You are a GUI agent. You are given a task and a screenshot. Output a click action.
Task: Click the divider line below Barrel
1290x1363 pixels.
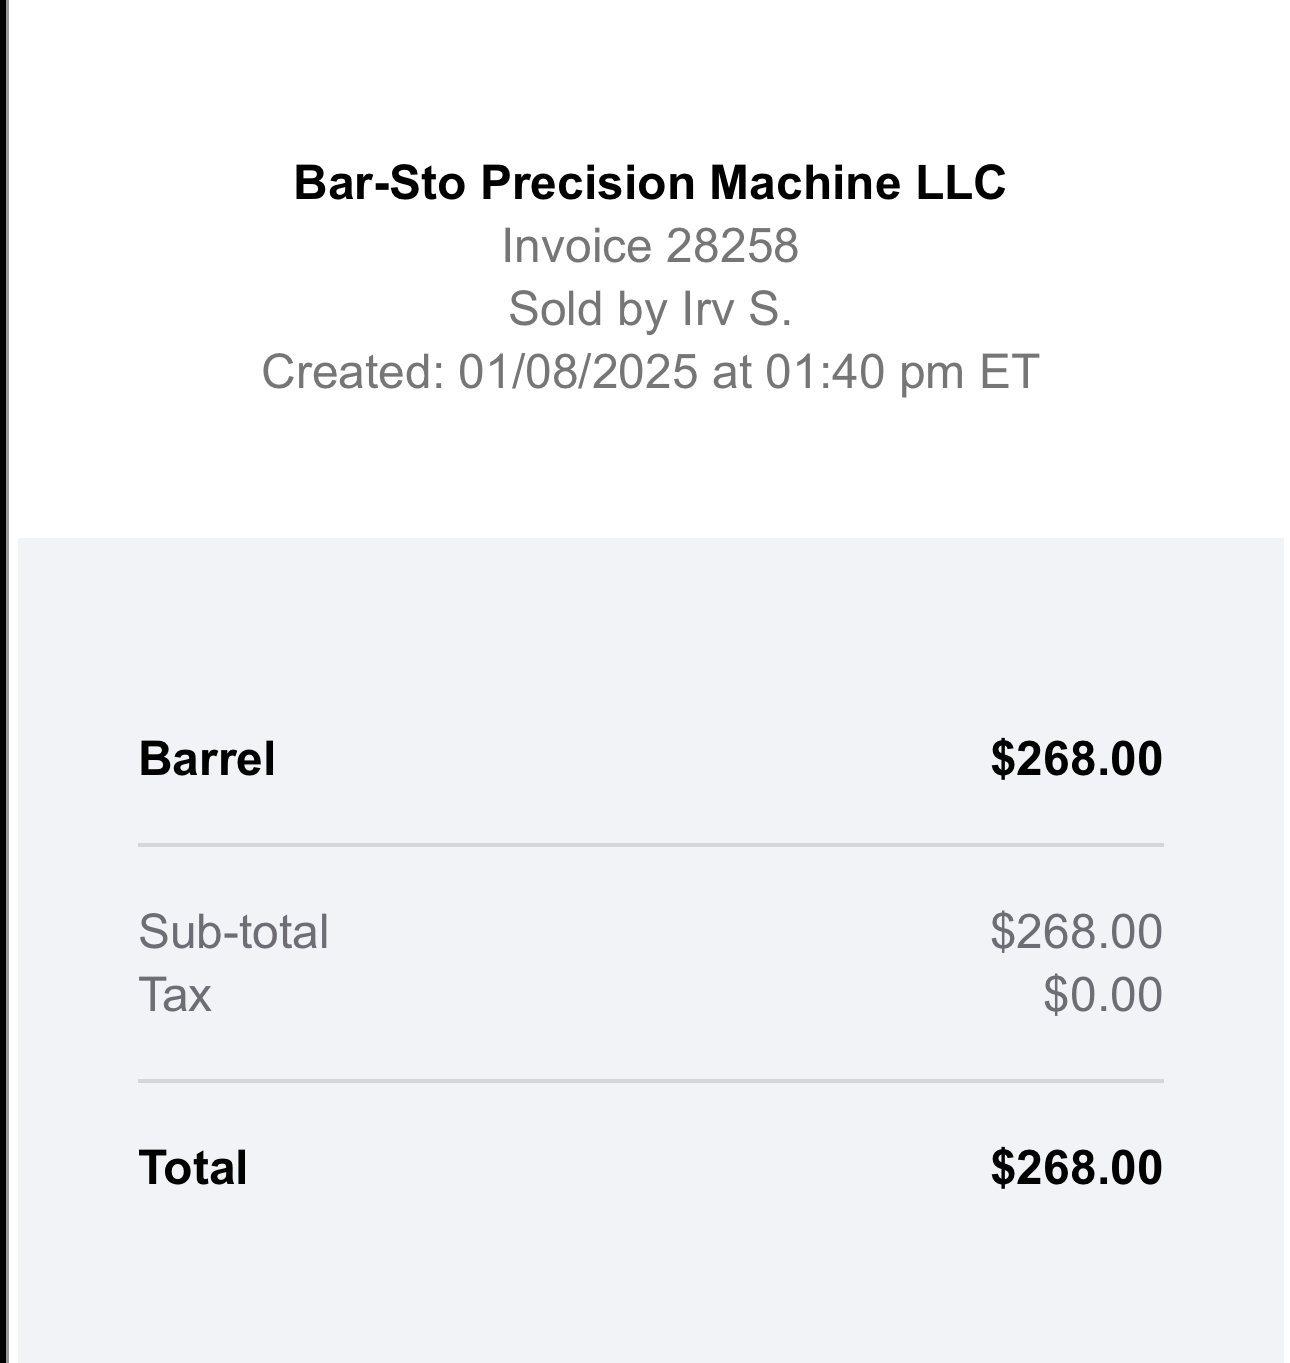coord(651,845)
